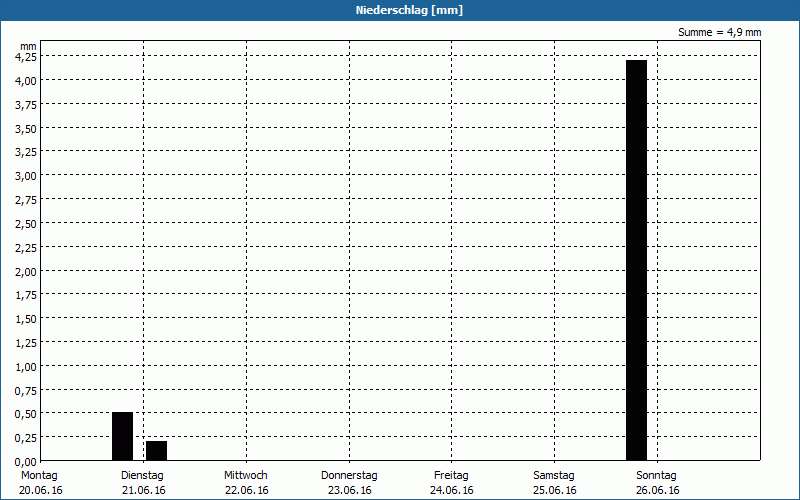Click the 0,75 y-axis value
Viewport: 800px width, 500px height.
26,390
